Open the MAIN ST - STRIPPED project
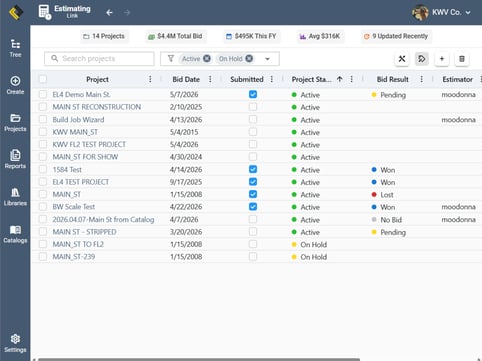The height and width of the screenshot is (361, 482). (84, 232)
